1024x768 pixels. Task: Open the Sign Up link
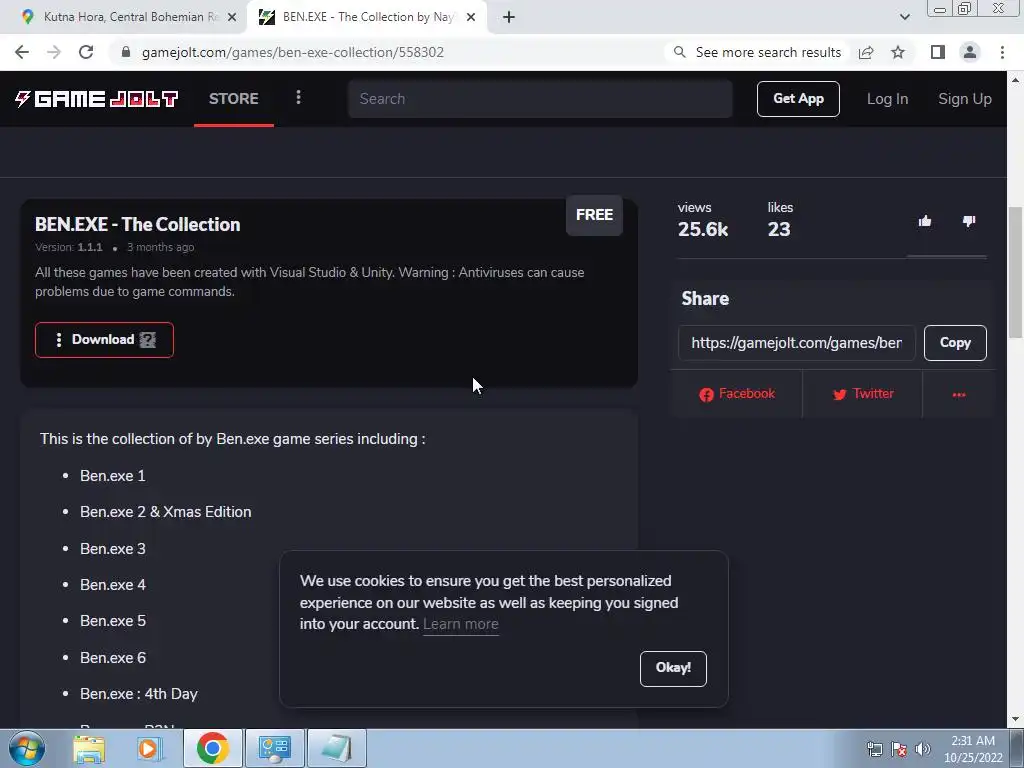tap(965, 99)
